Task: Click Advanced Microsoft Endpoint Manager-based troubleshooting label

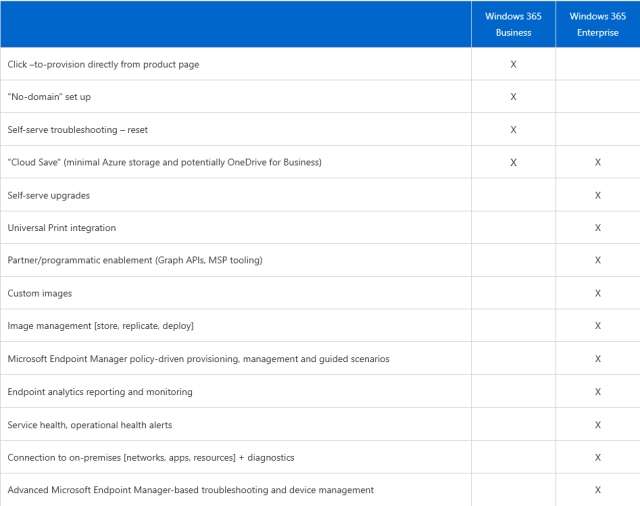Action: click(190, 490)
